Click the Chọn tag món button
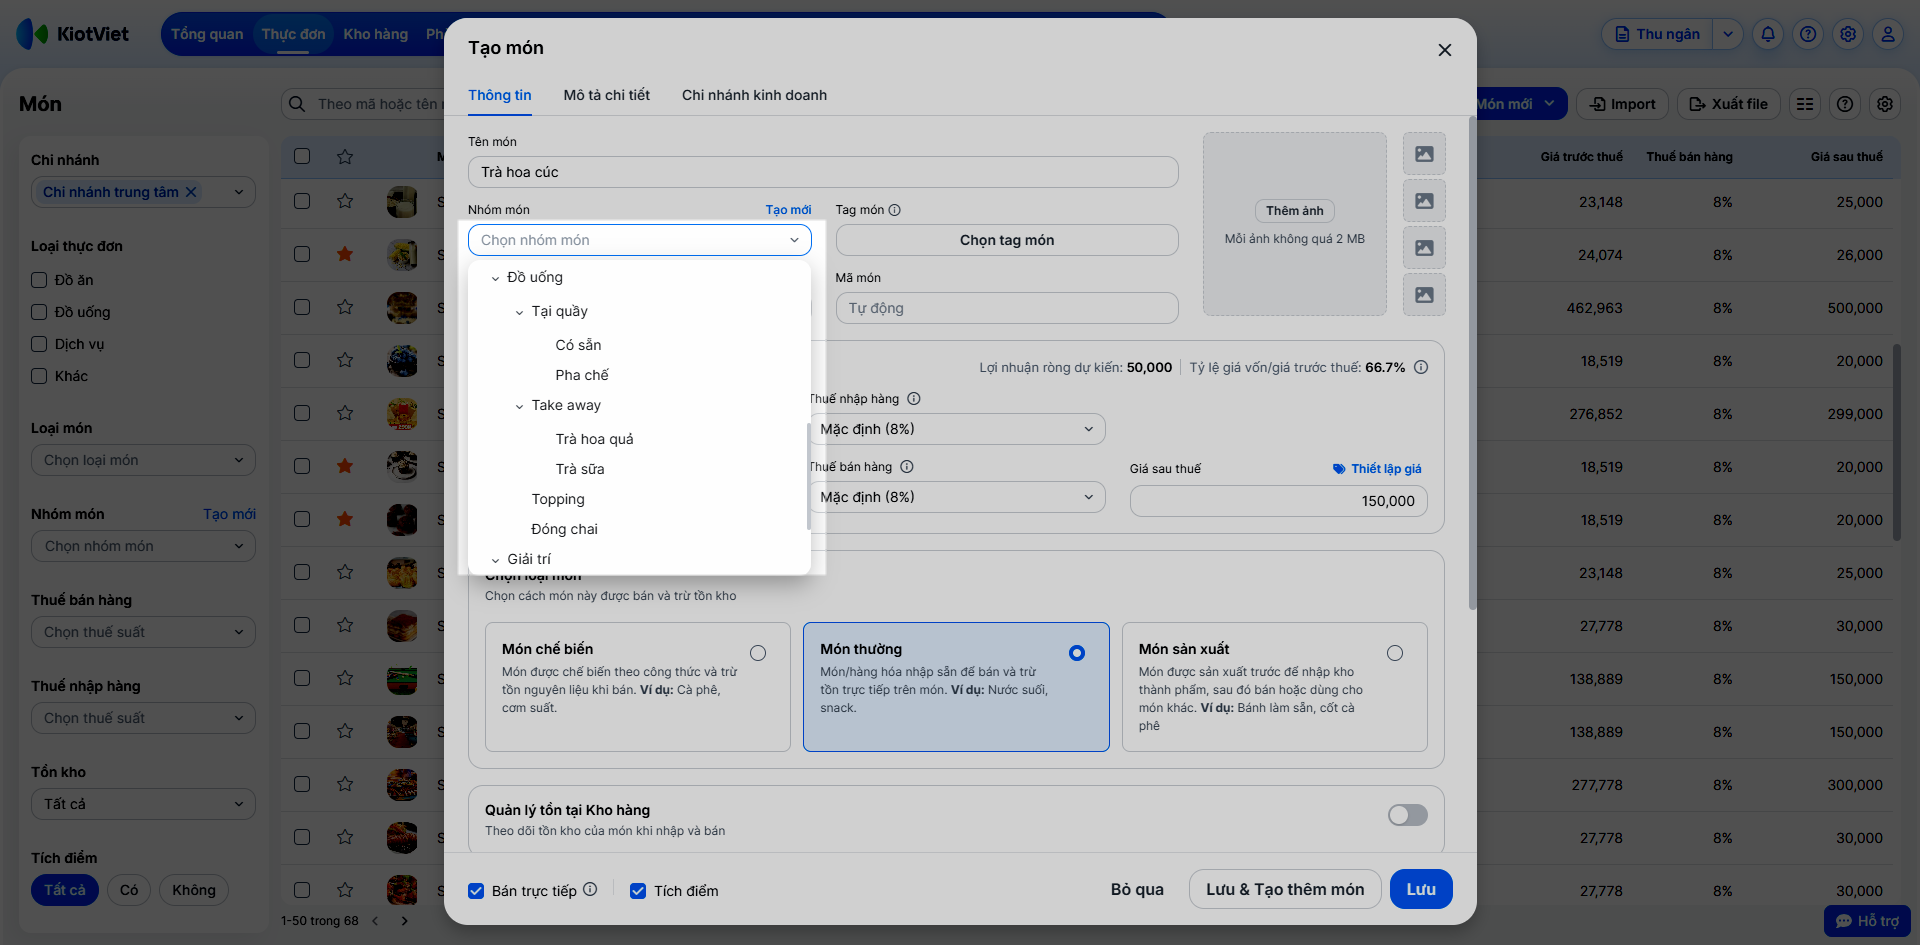 [1007, 240]
